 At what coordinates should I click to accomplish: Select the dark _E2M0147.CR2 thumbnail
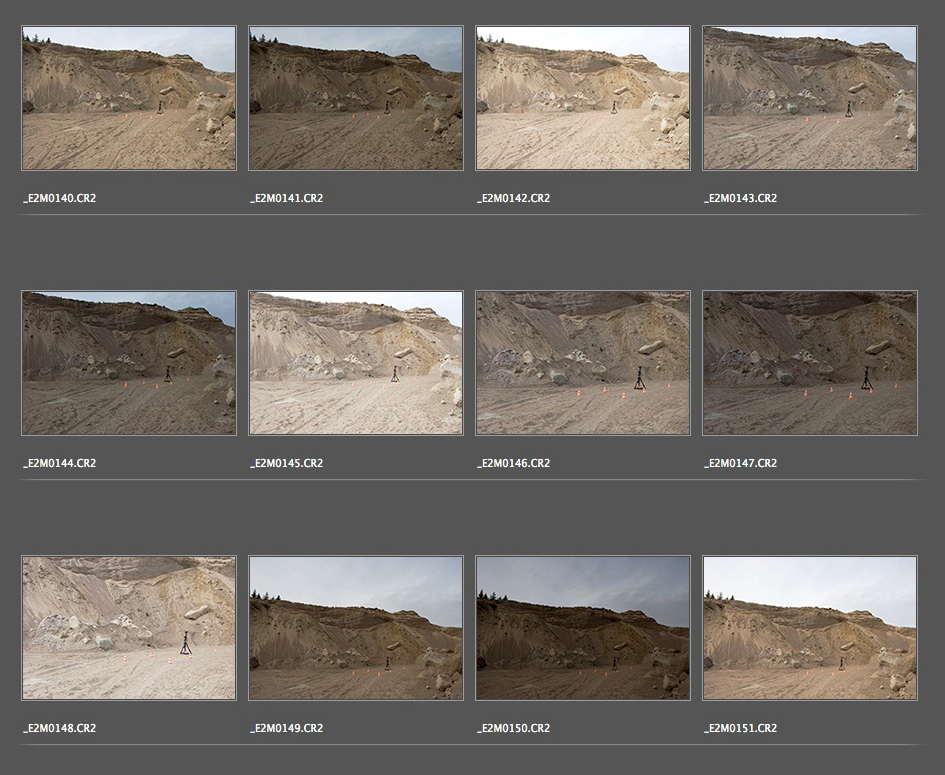(810, 363)
